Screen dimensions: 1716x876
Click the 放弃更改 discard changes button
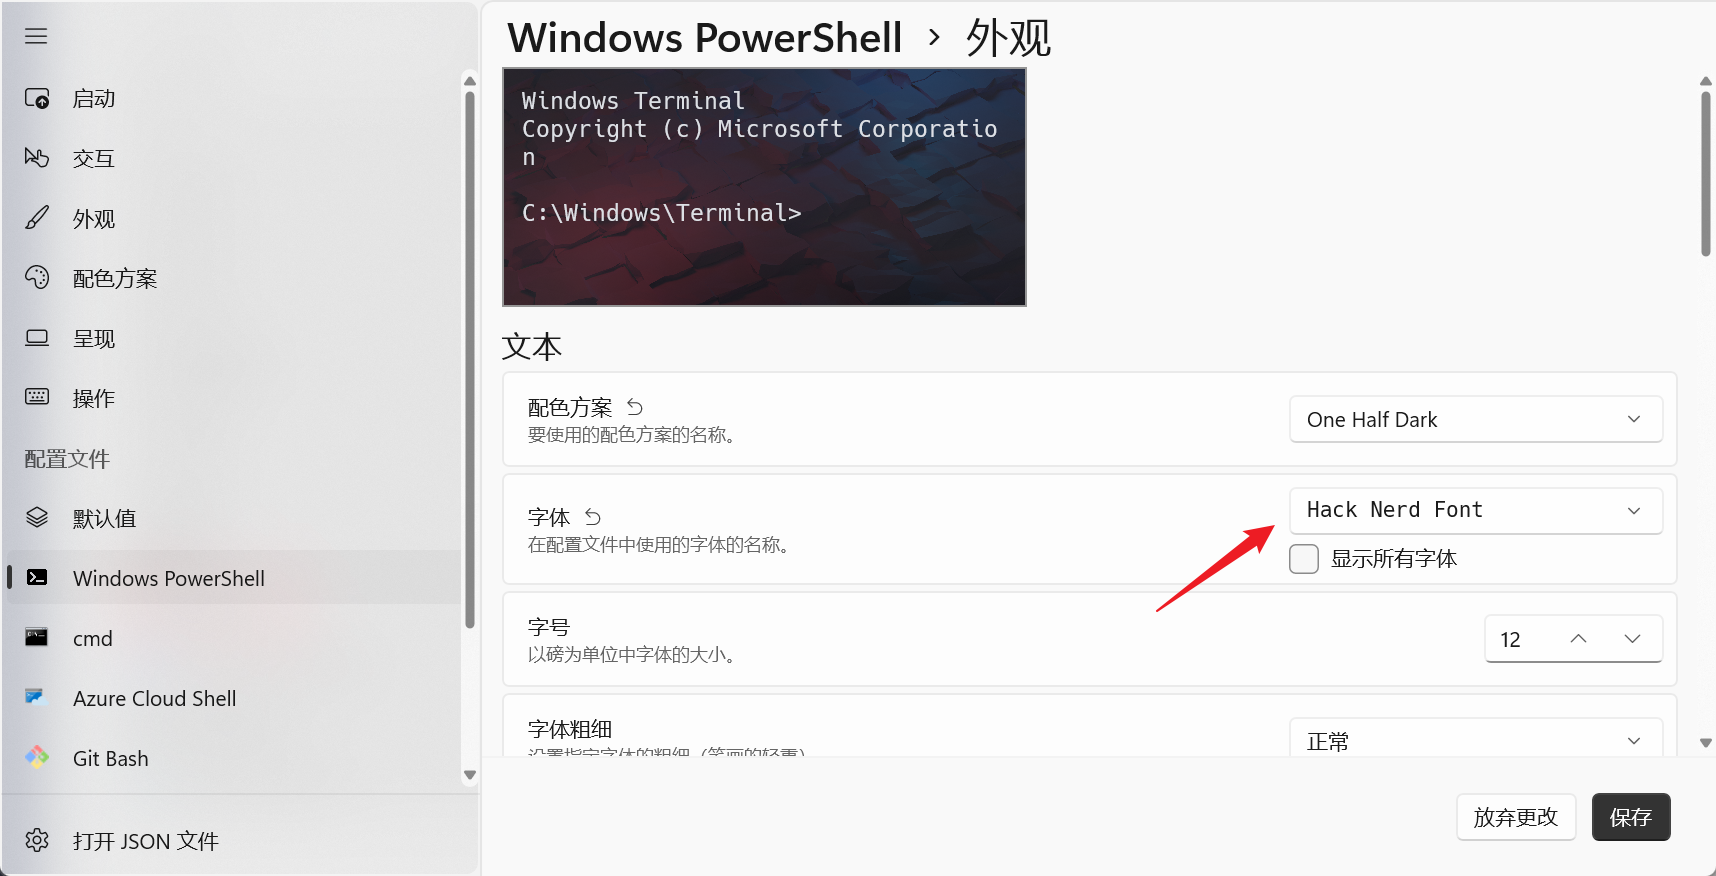[x=1516, y=817]
